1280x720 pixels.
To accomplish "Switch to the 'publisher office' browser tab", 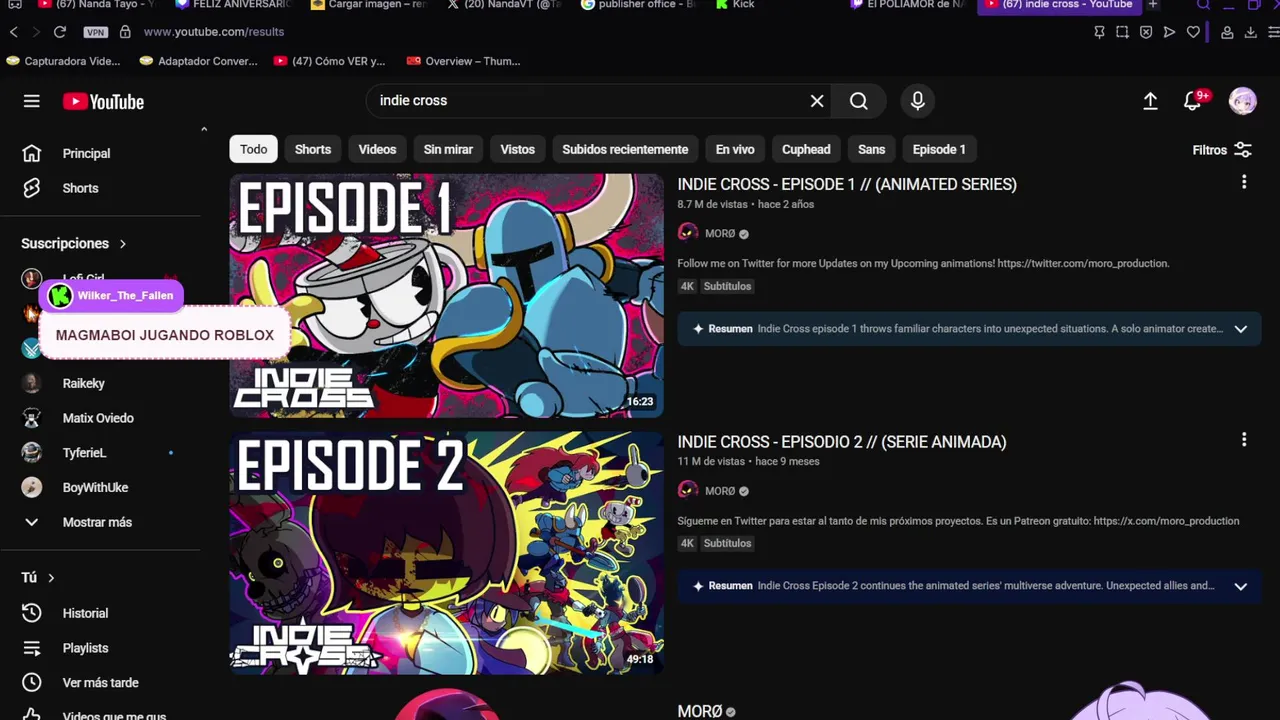I will (x=638, y=5).
